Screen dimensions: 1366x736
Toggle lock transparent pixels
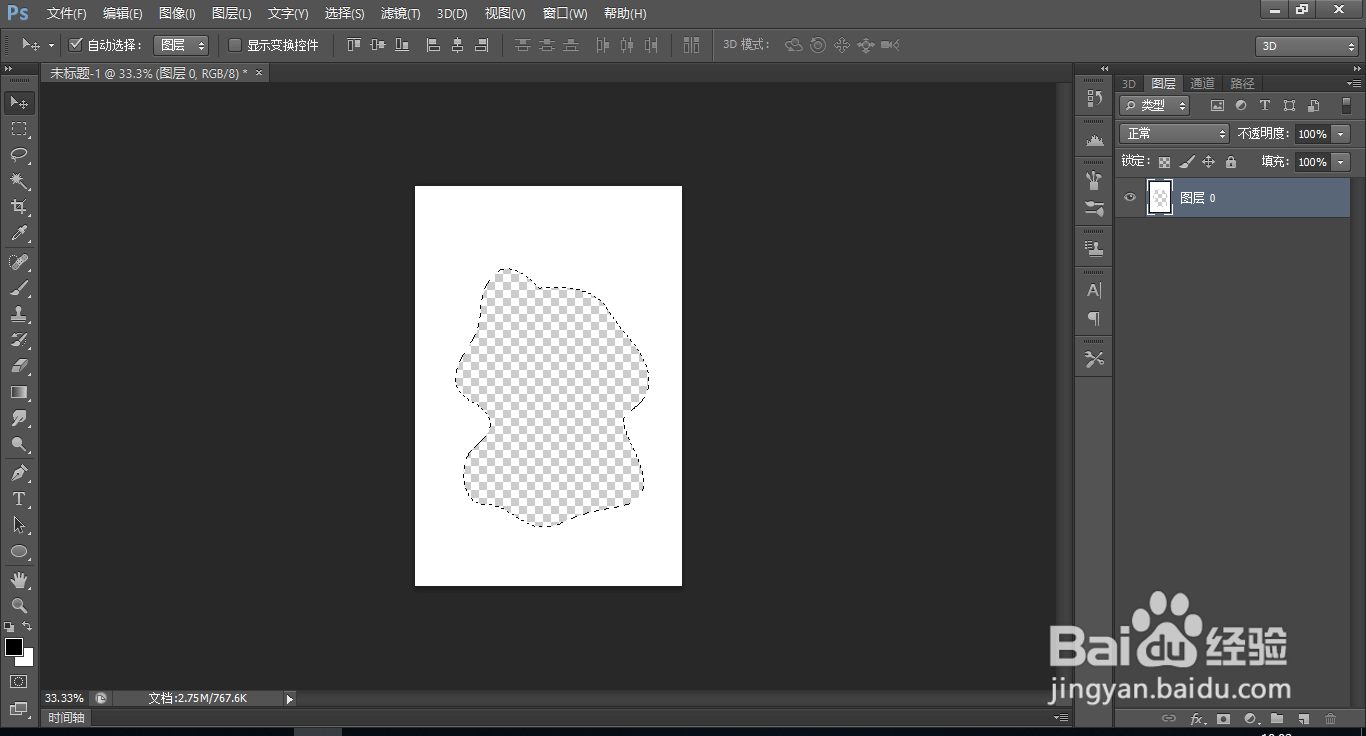pyautogui.click(x=1165, y=162)
